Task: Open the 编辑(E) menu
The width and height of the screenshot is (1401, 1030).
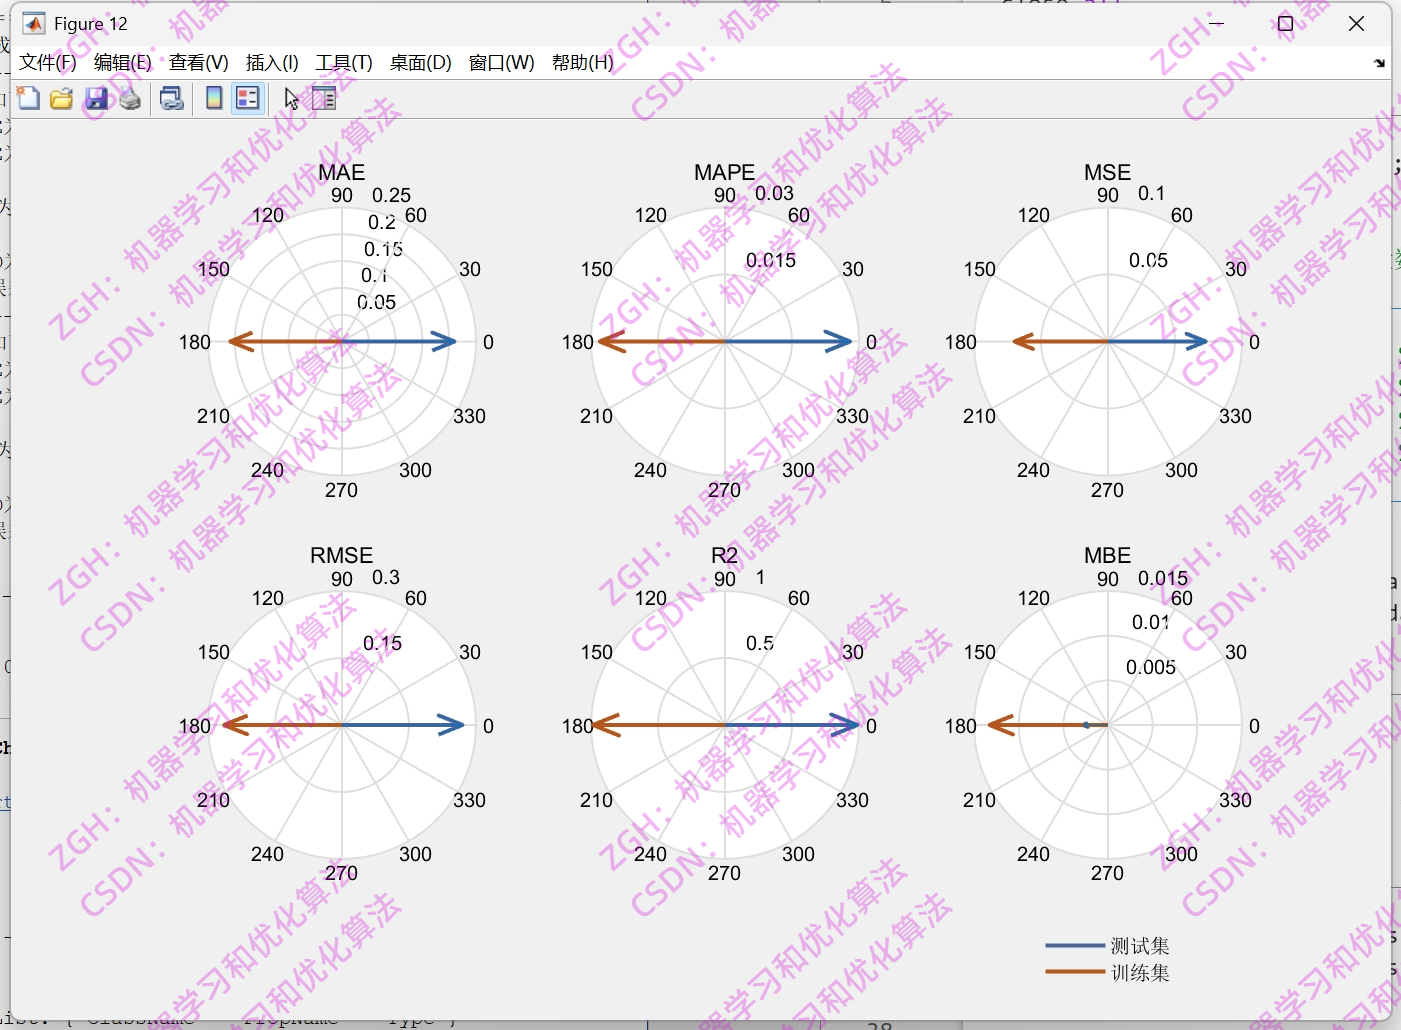Action: [123, 63]
